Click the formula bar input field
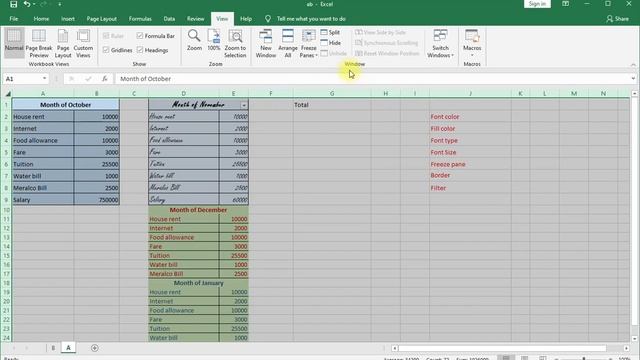 (x=372, y=79)
